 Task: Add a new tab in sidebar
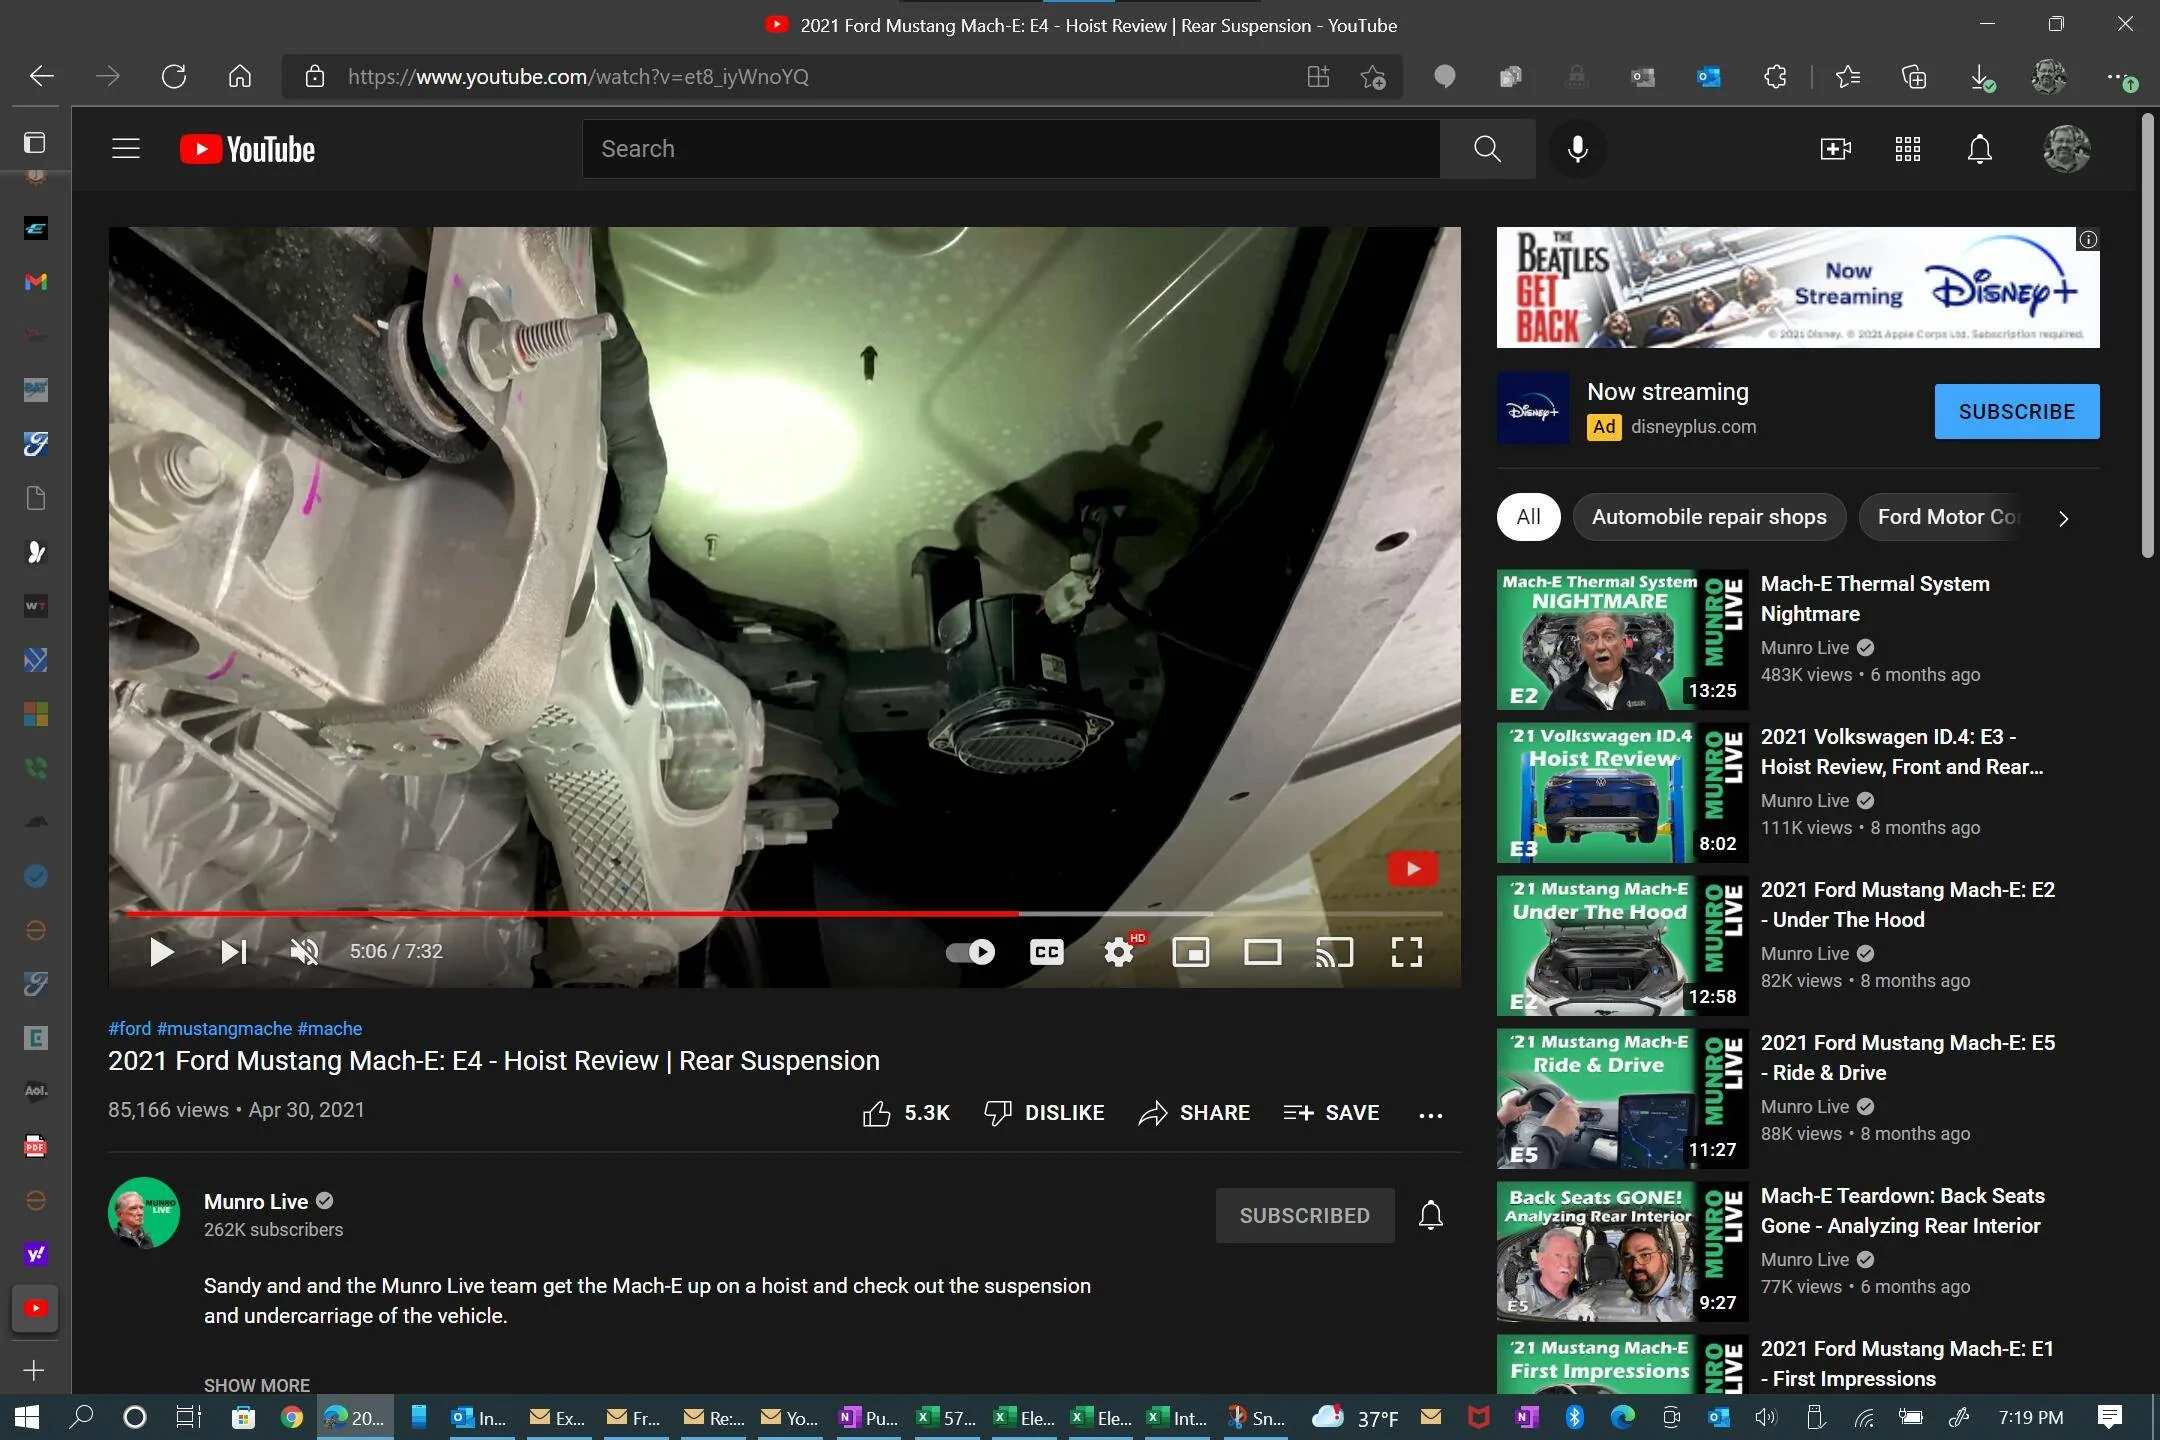[34, 1370]
